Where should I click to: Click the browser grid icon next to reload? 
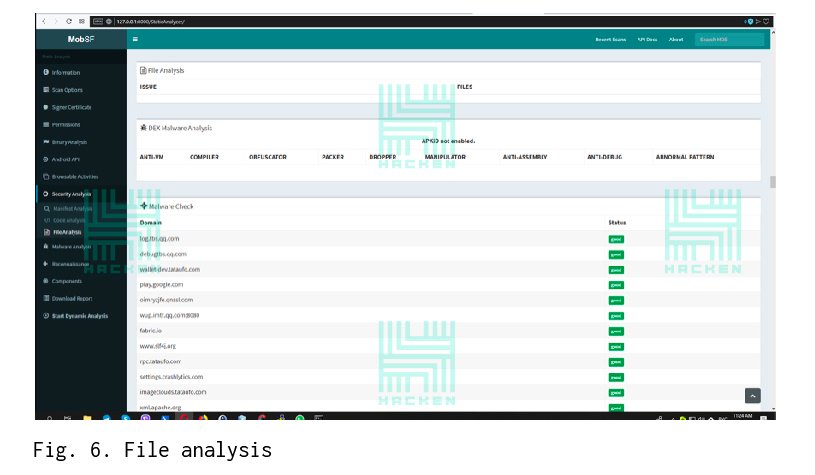[82, 21]
